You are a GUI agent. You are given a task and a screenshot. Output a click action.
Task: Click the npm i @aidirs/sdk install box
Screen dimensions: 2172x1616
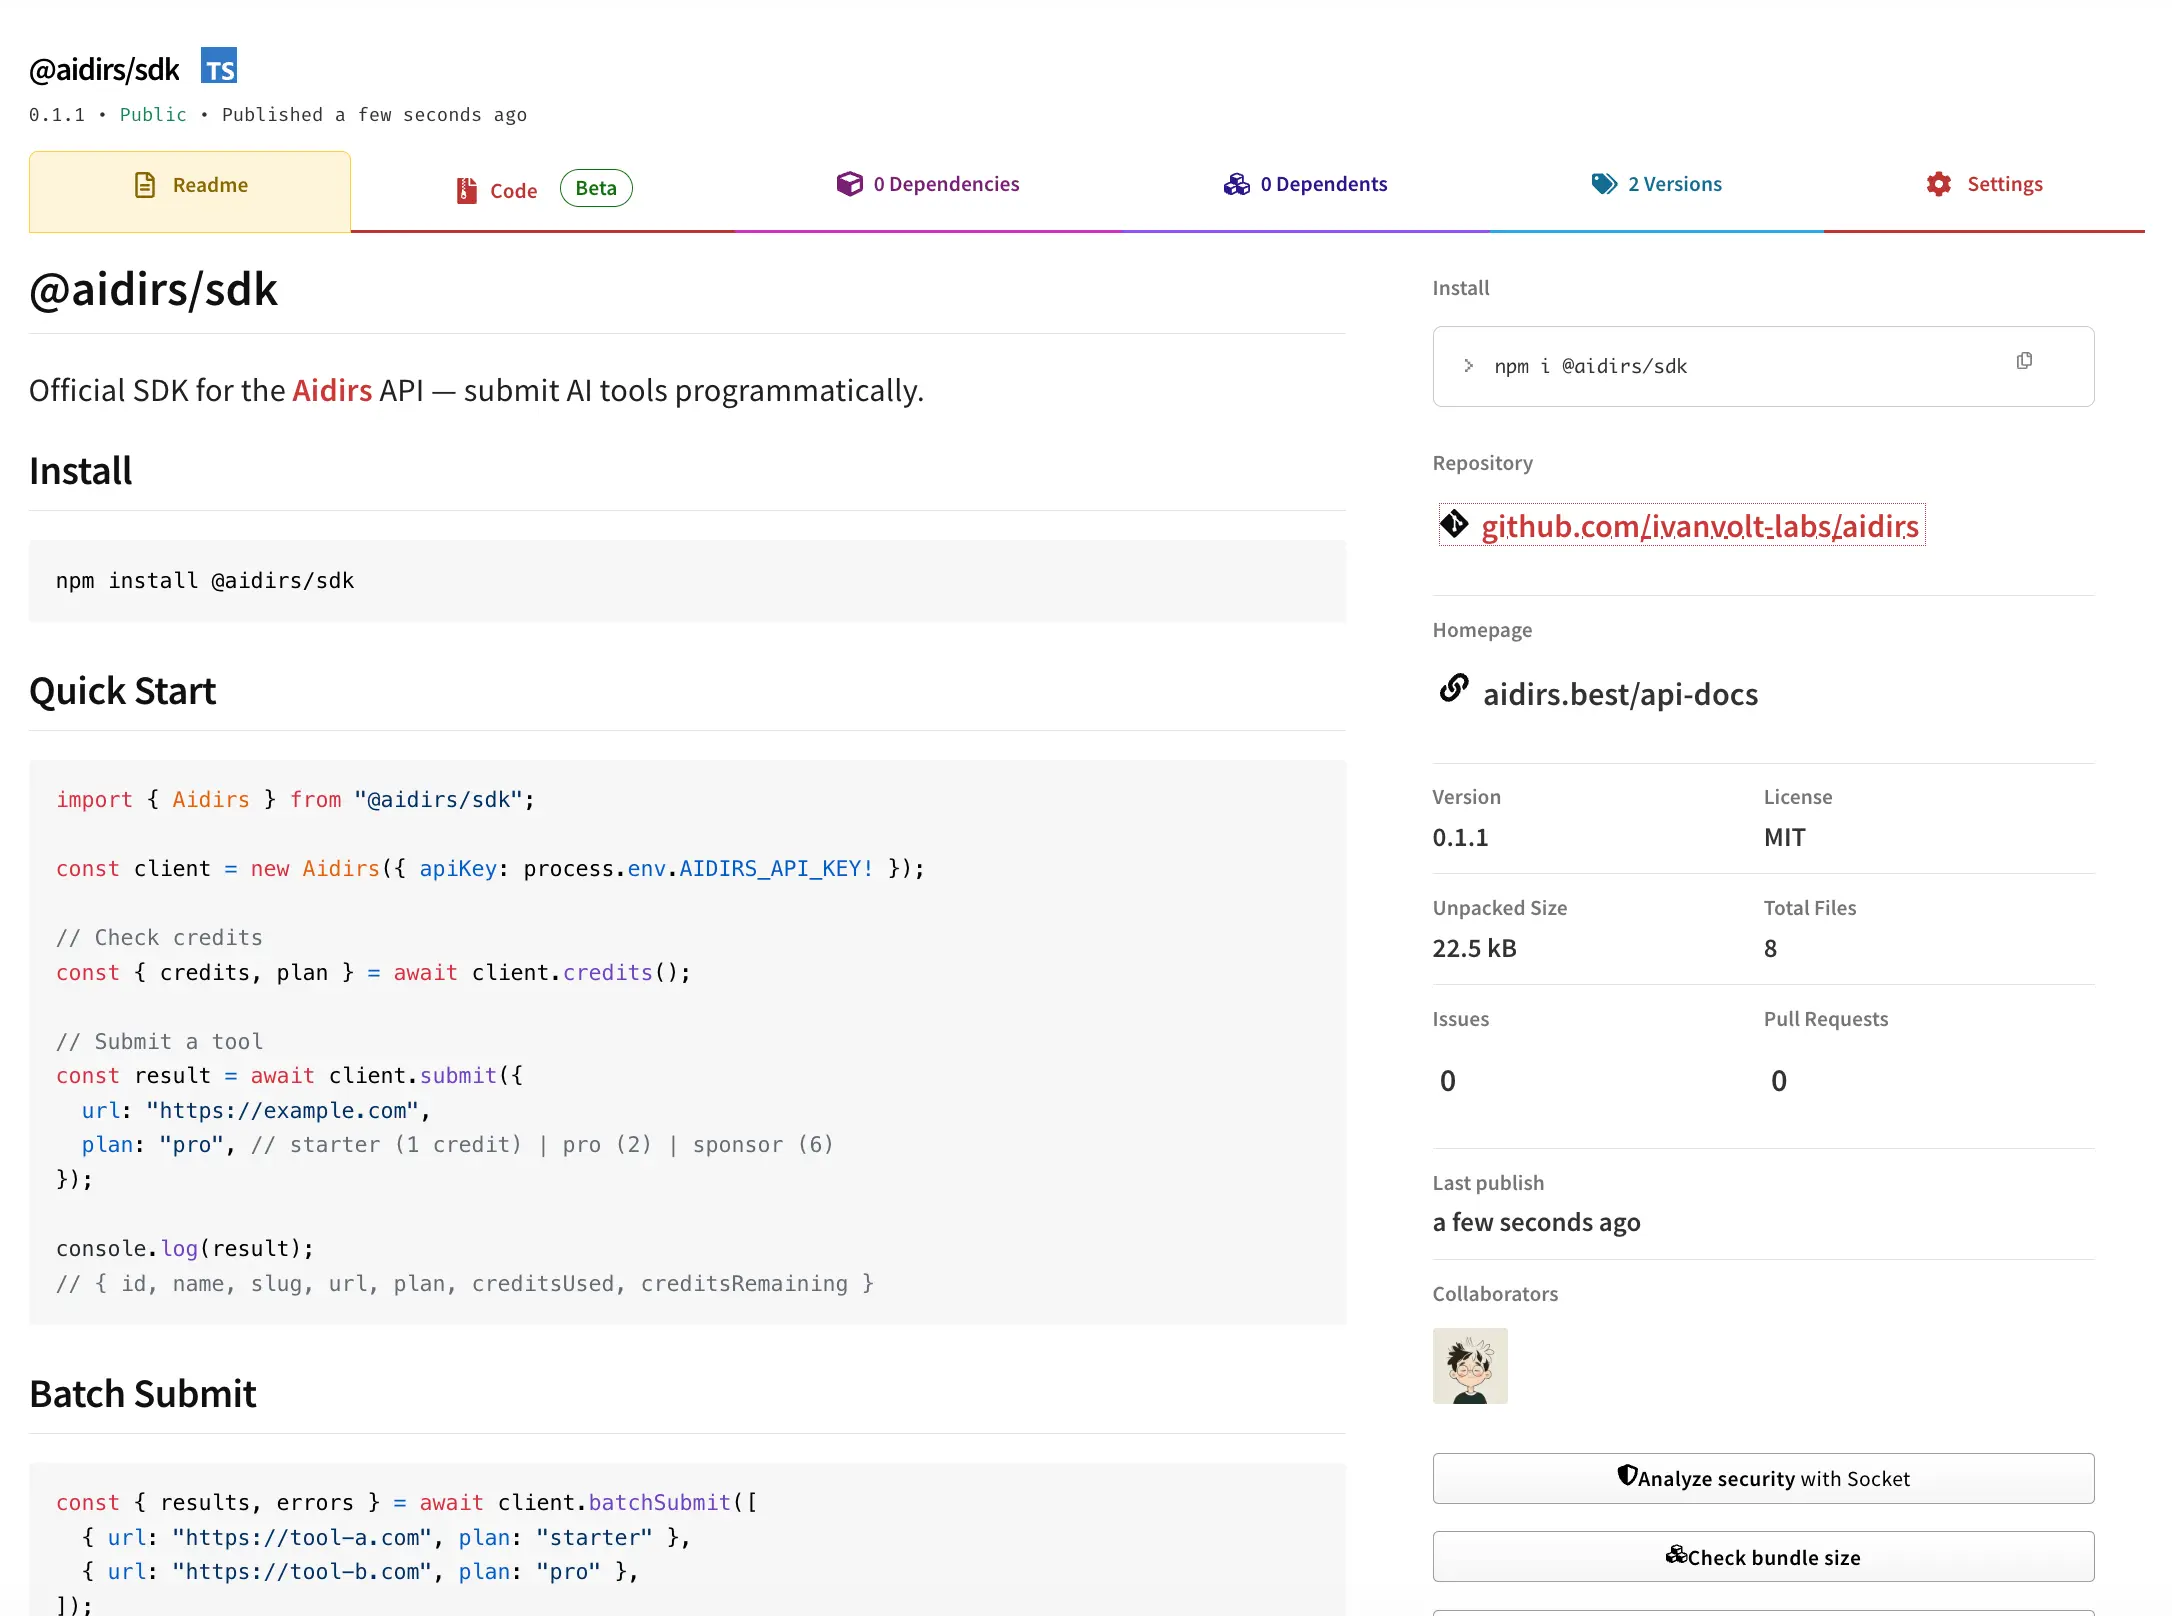pos(1763,366)
